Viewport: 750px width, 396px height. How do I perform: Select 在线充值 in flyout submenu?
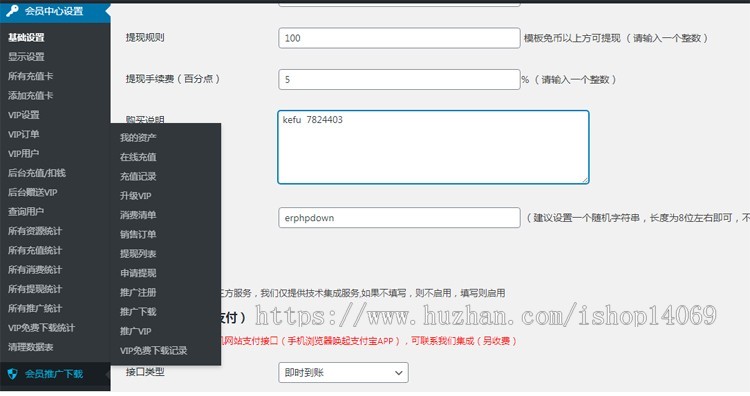[x=138, y=157]
